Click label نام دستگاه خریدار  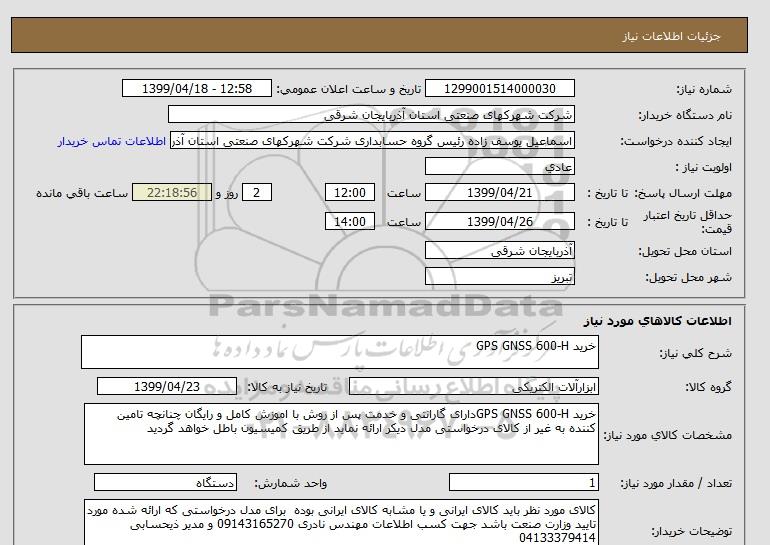coord(685,115)
